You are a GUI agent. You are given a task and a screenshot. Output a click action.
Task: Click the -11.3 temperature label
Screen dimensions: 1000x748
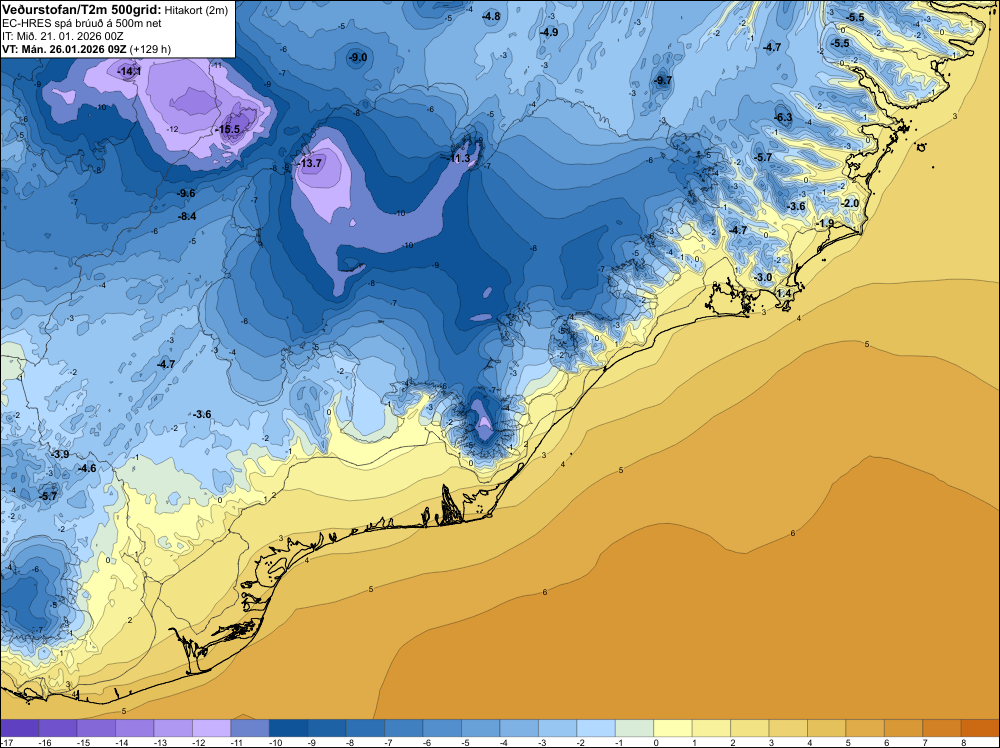[x=459, y=158]
